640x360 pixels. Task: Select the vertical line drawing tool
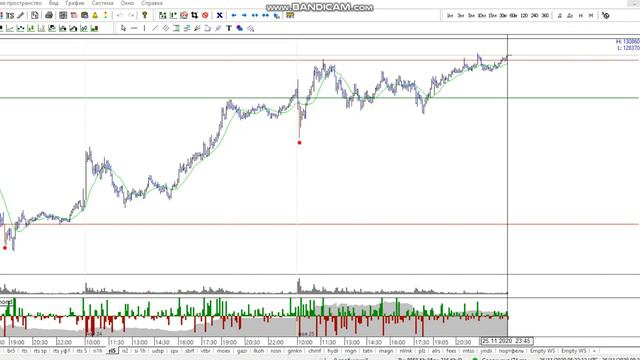[144, 28]
